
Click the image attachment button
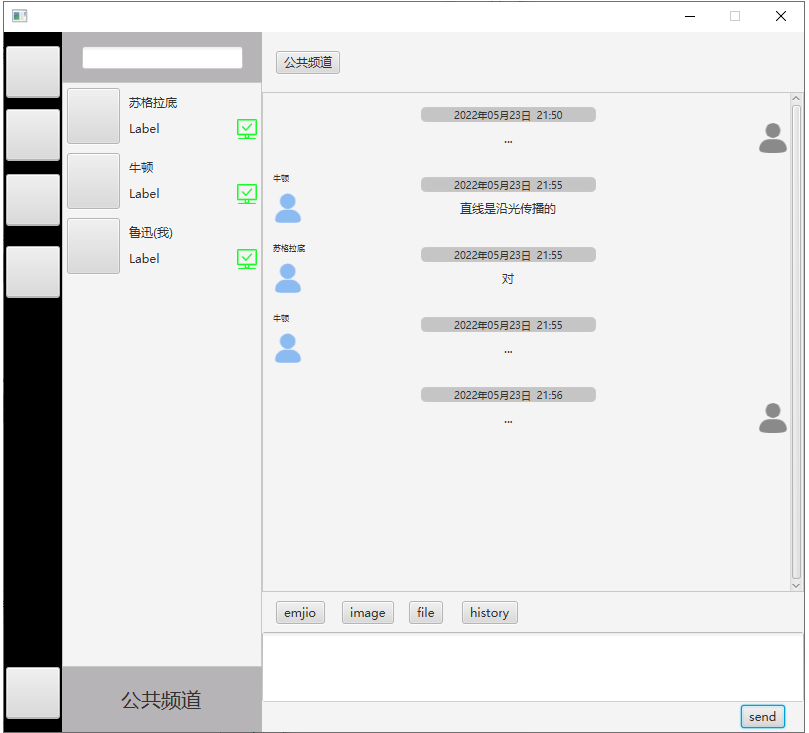pos(367,612)
